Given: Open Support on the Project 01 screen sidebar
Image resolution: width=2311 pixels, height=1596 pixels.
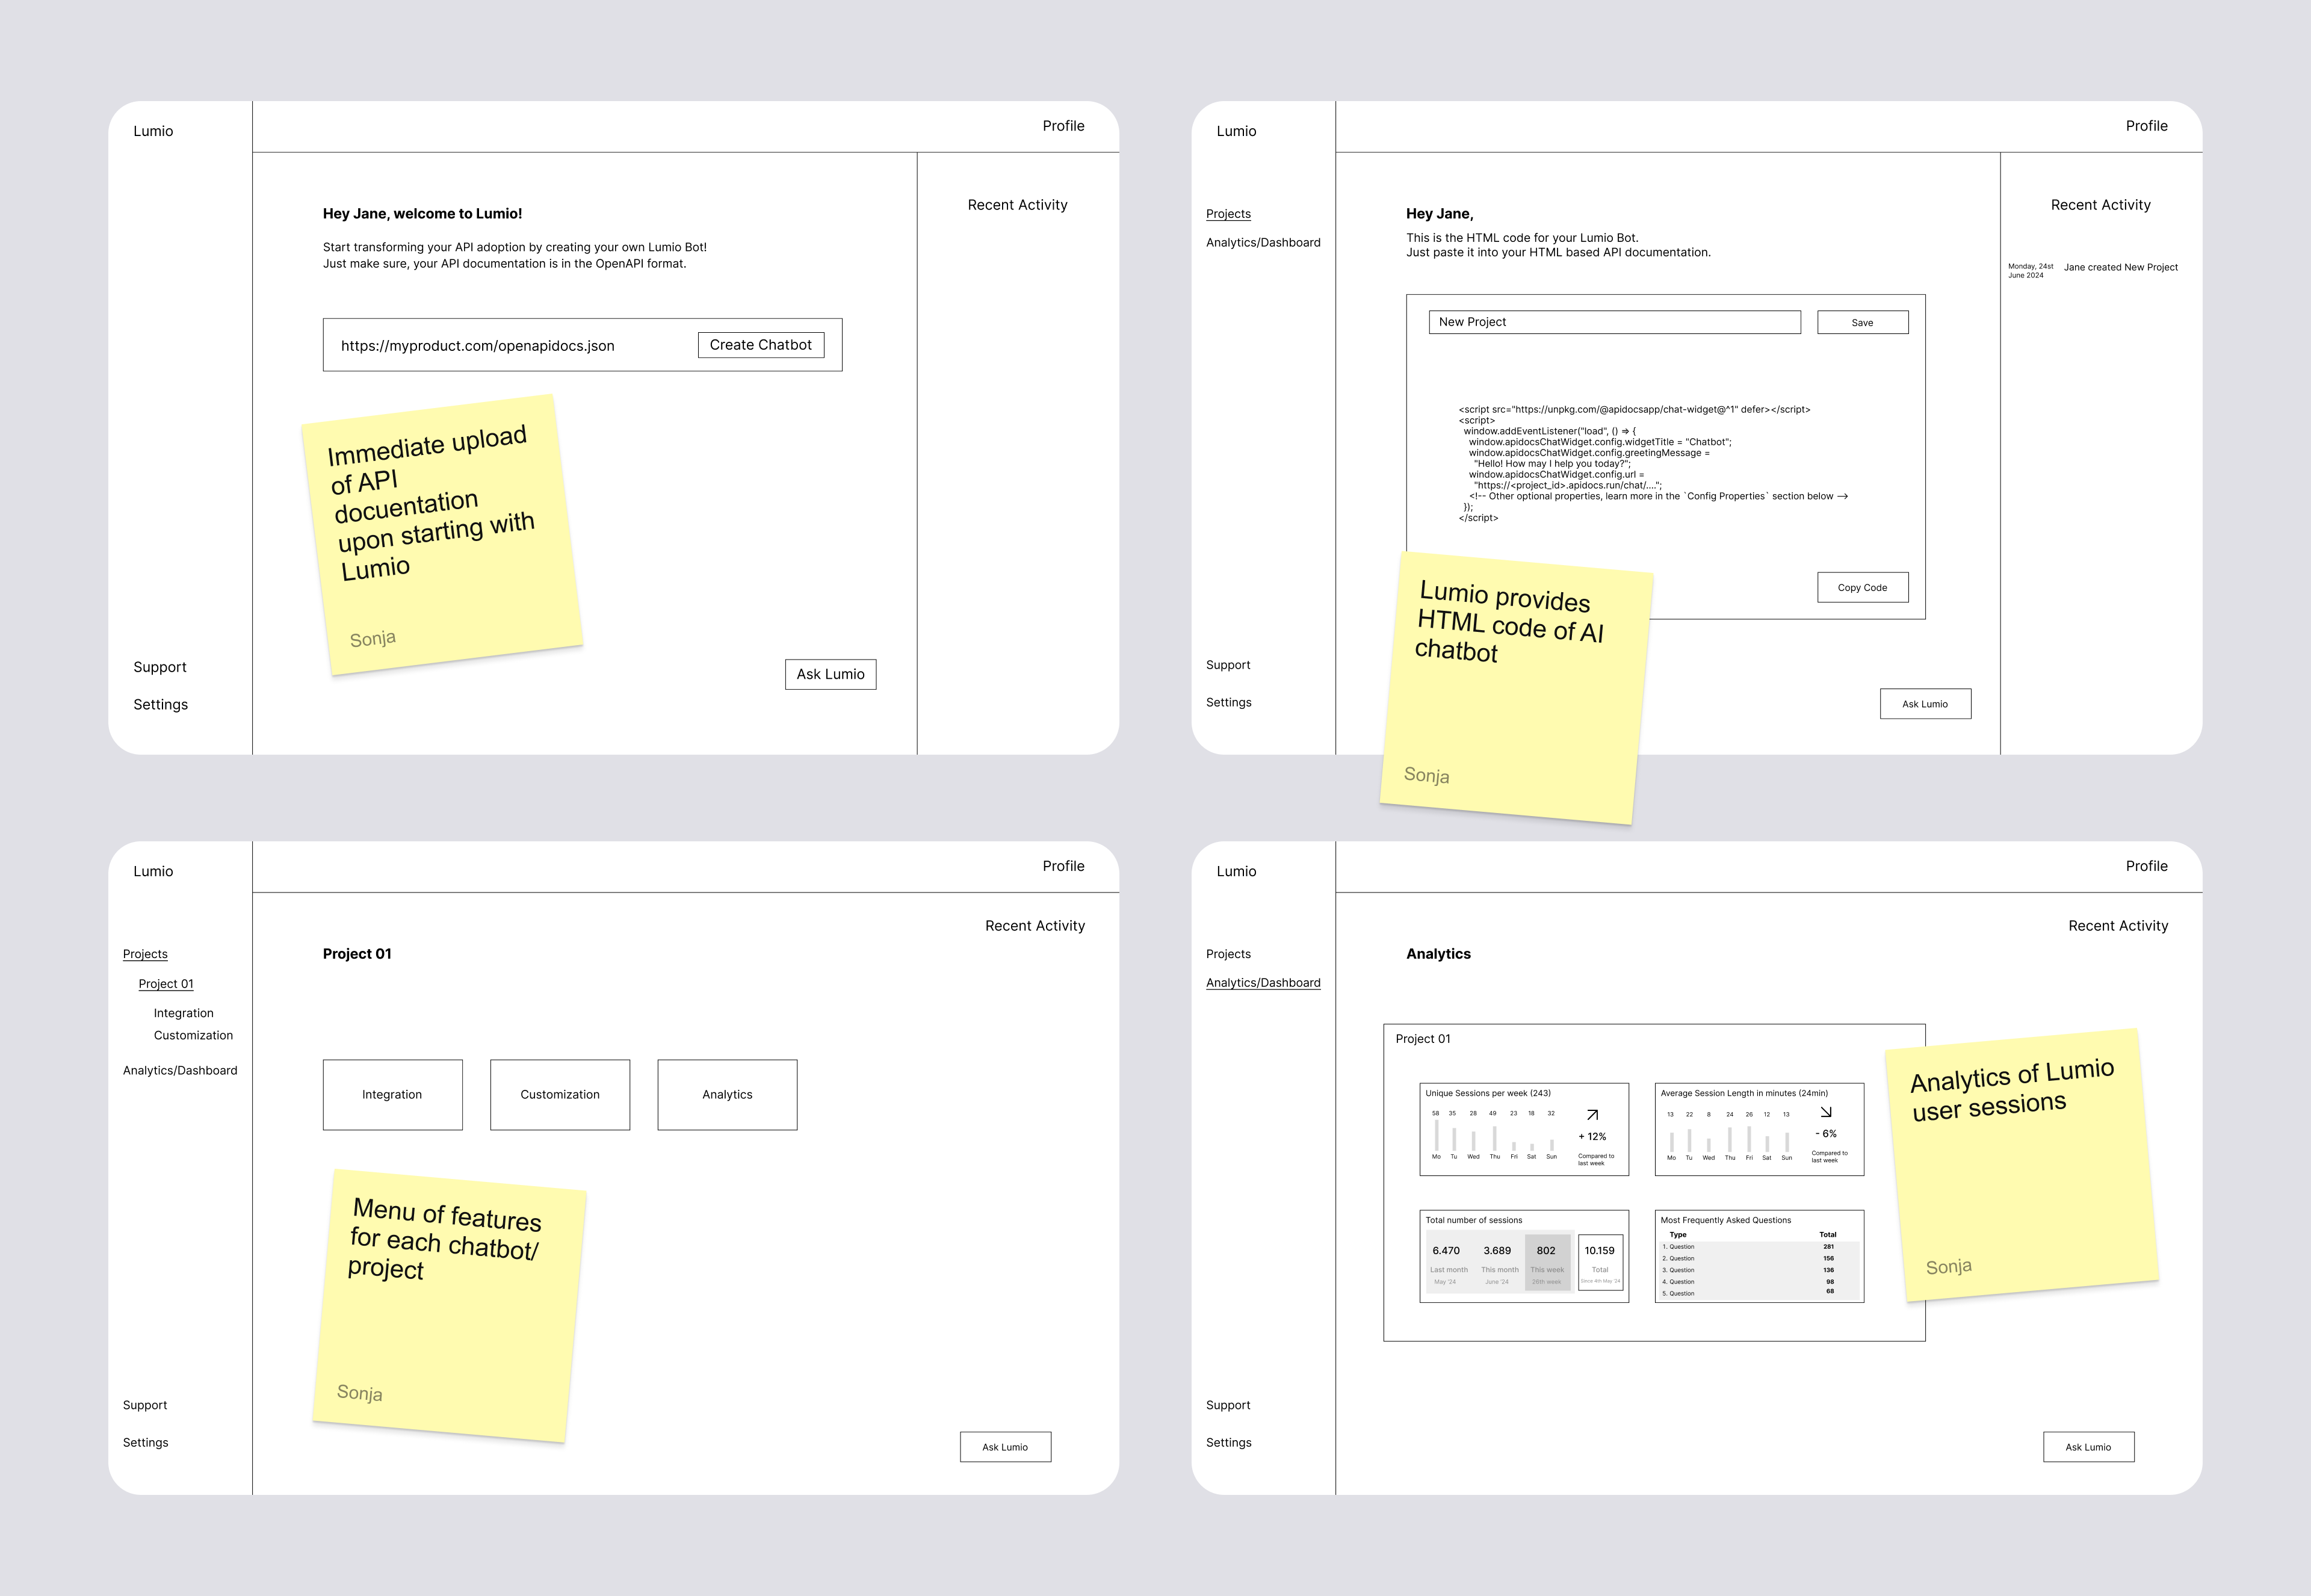Looking at the screenshot, I should click(x=145, y=1405).
